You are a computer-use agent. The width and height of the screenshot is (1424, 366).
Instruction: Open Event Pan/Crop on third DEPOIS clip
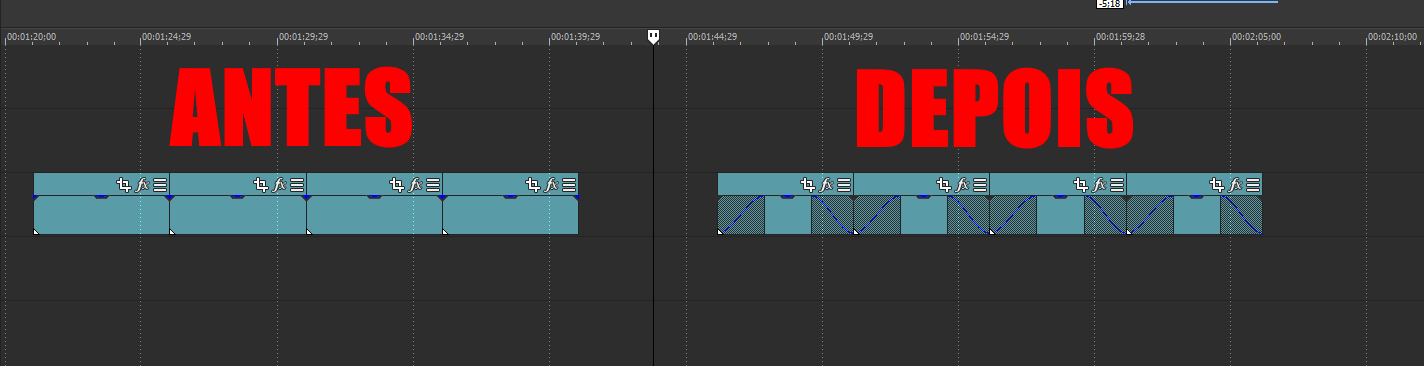pyautogui.click(x=1081, y=185)
